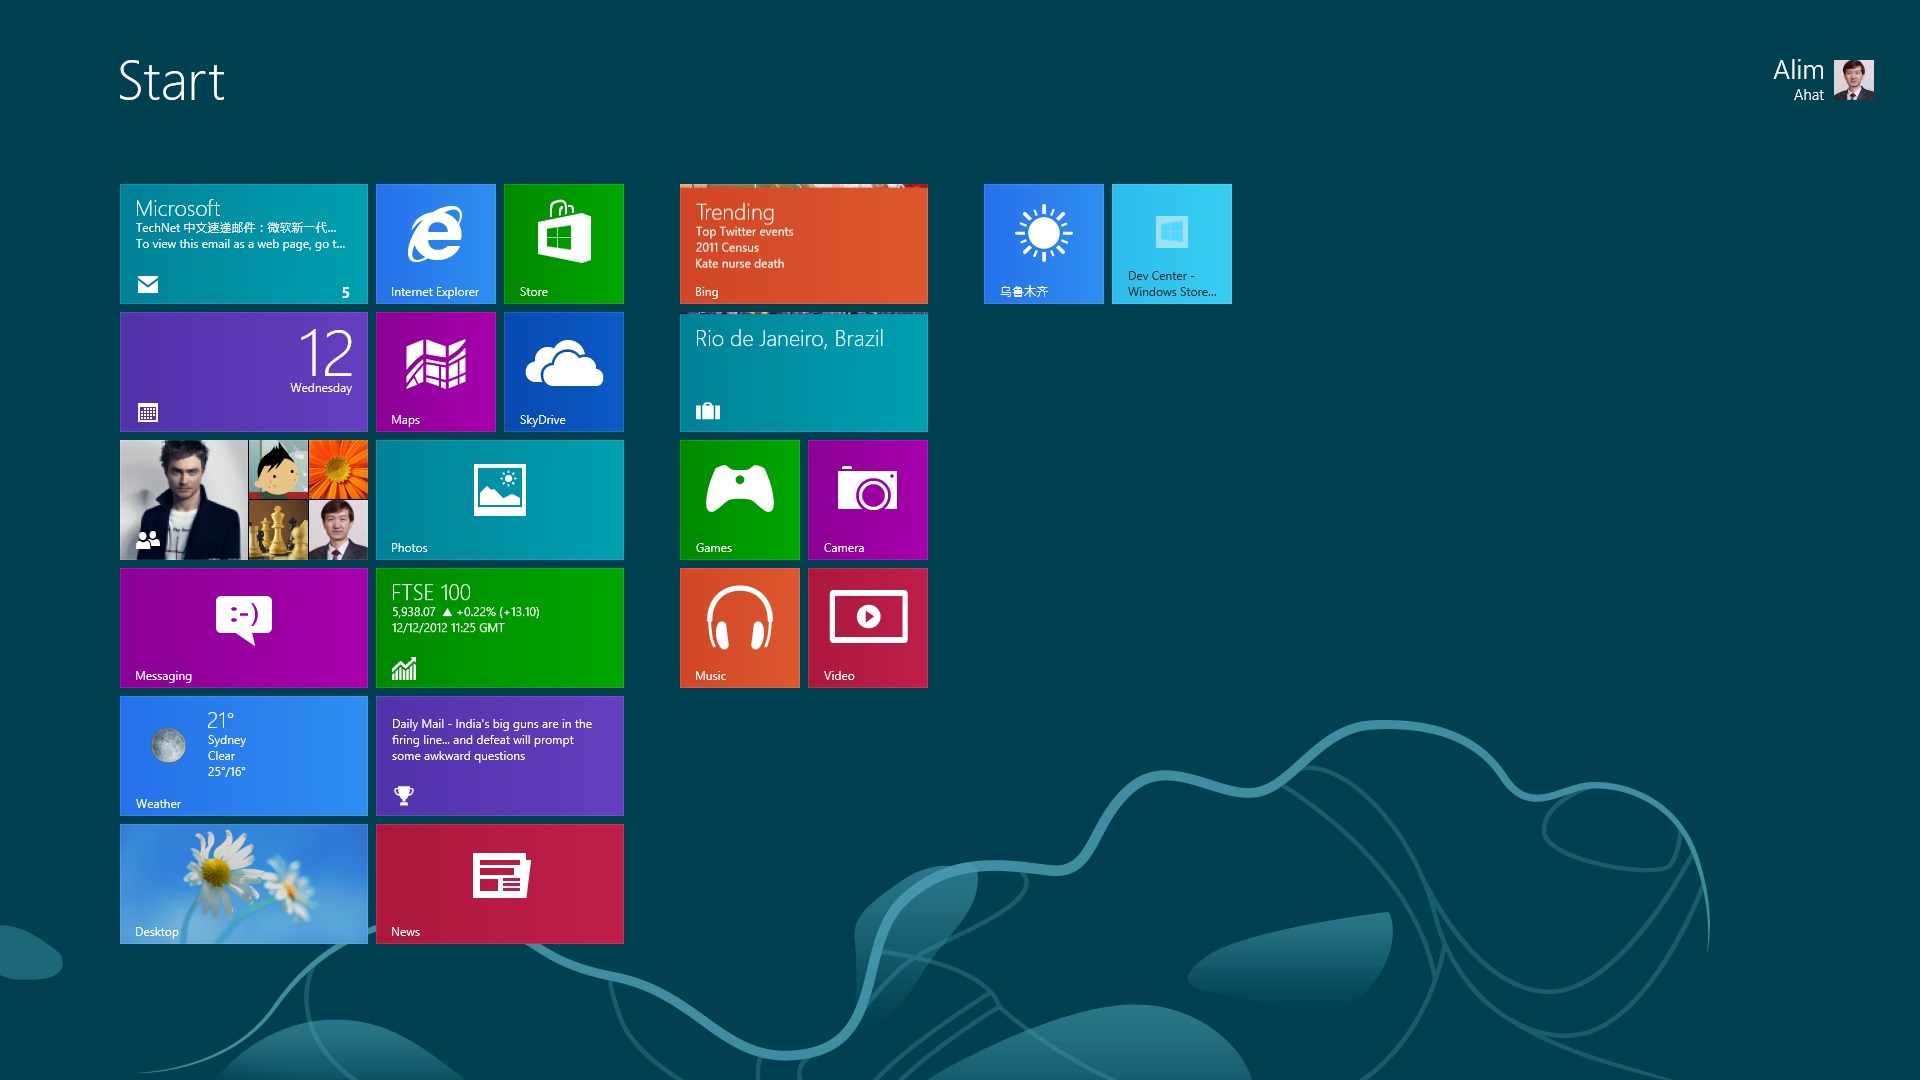The image size is (1920, 1080).
Task: Click the Alim Ahat user account picture
Action: point(1854,80)
